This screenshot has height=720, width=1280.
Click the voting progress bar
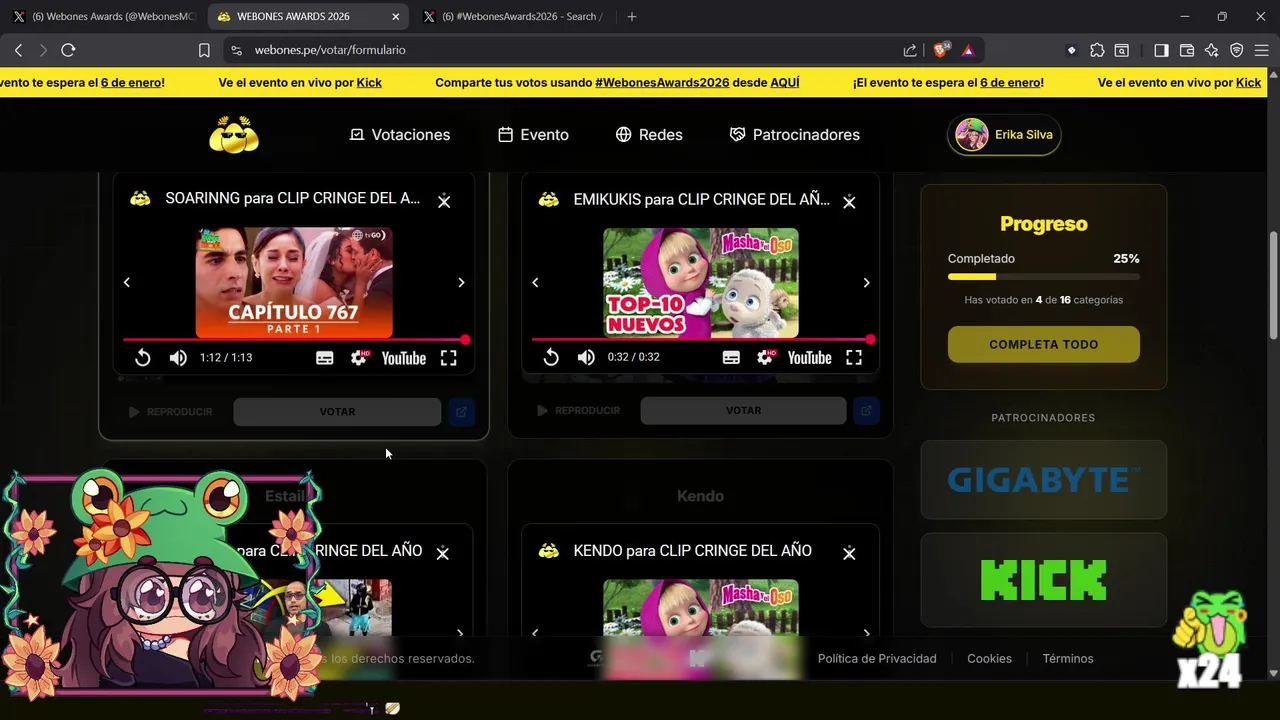[x=1044, y=276]
